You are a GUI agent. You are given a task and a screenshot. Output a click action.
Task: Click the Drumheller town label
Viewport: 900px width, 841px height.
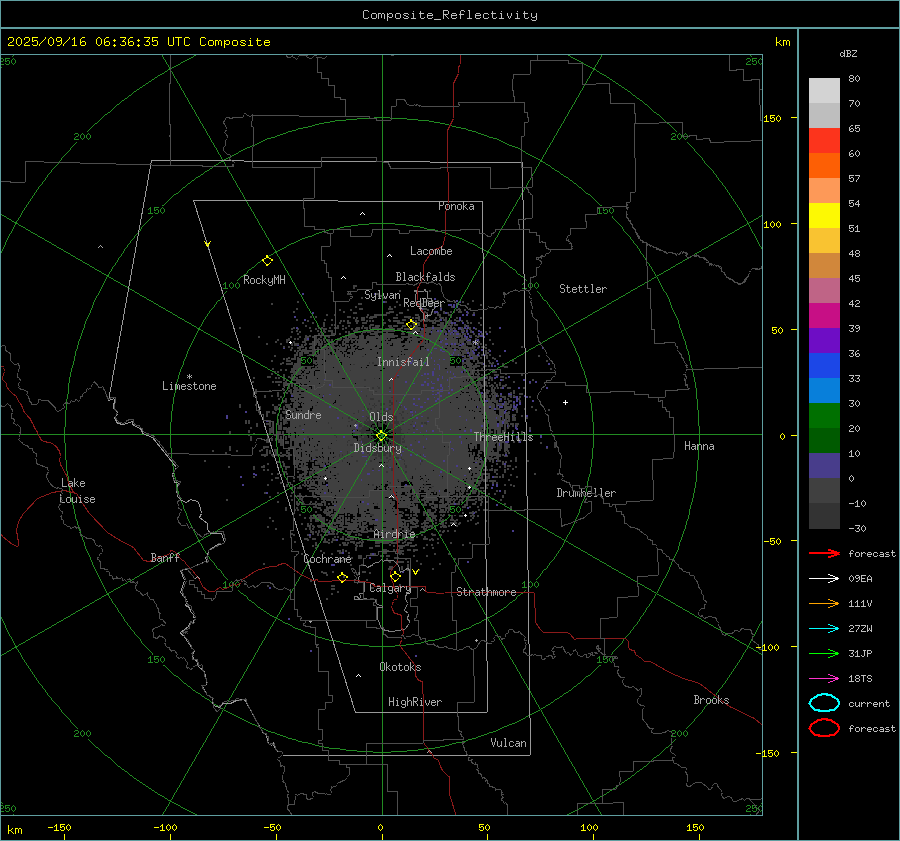(x=586, y=493)
